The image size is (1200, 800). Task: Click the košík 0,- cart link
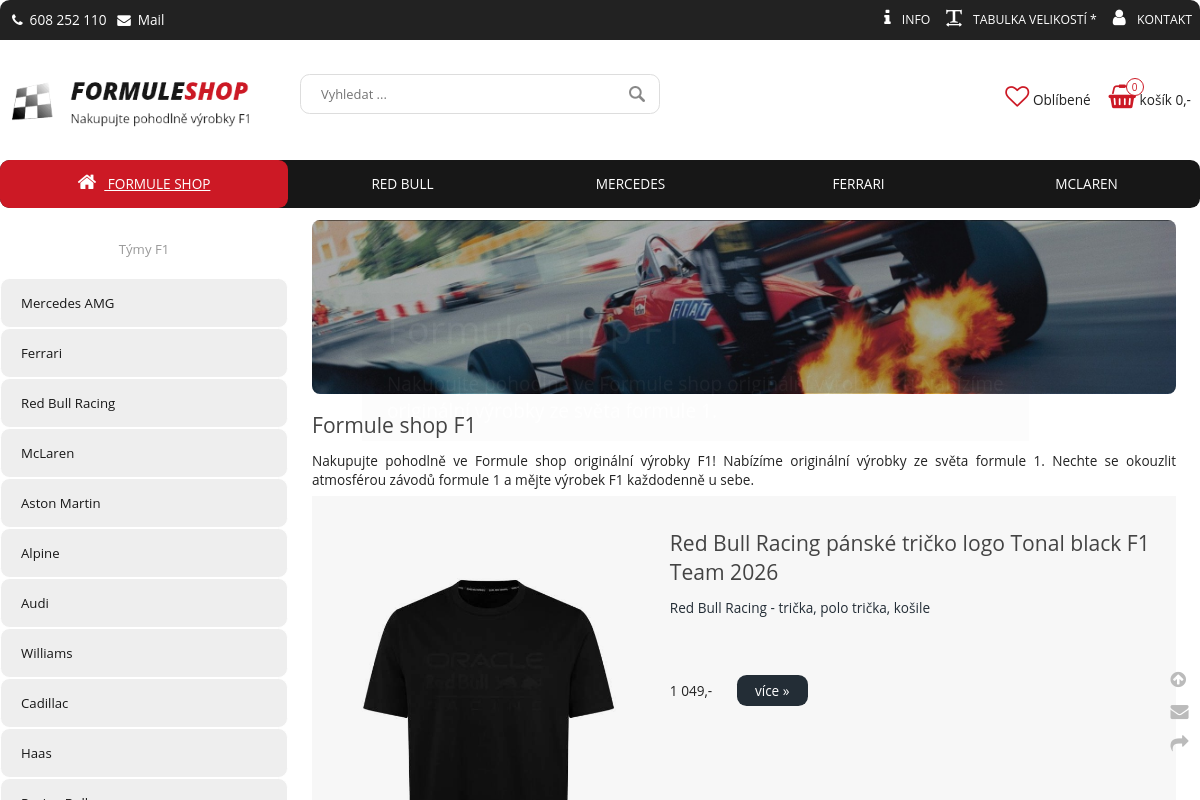pyautogui.click(x=1165, y=100)
